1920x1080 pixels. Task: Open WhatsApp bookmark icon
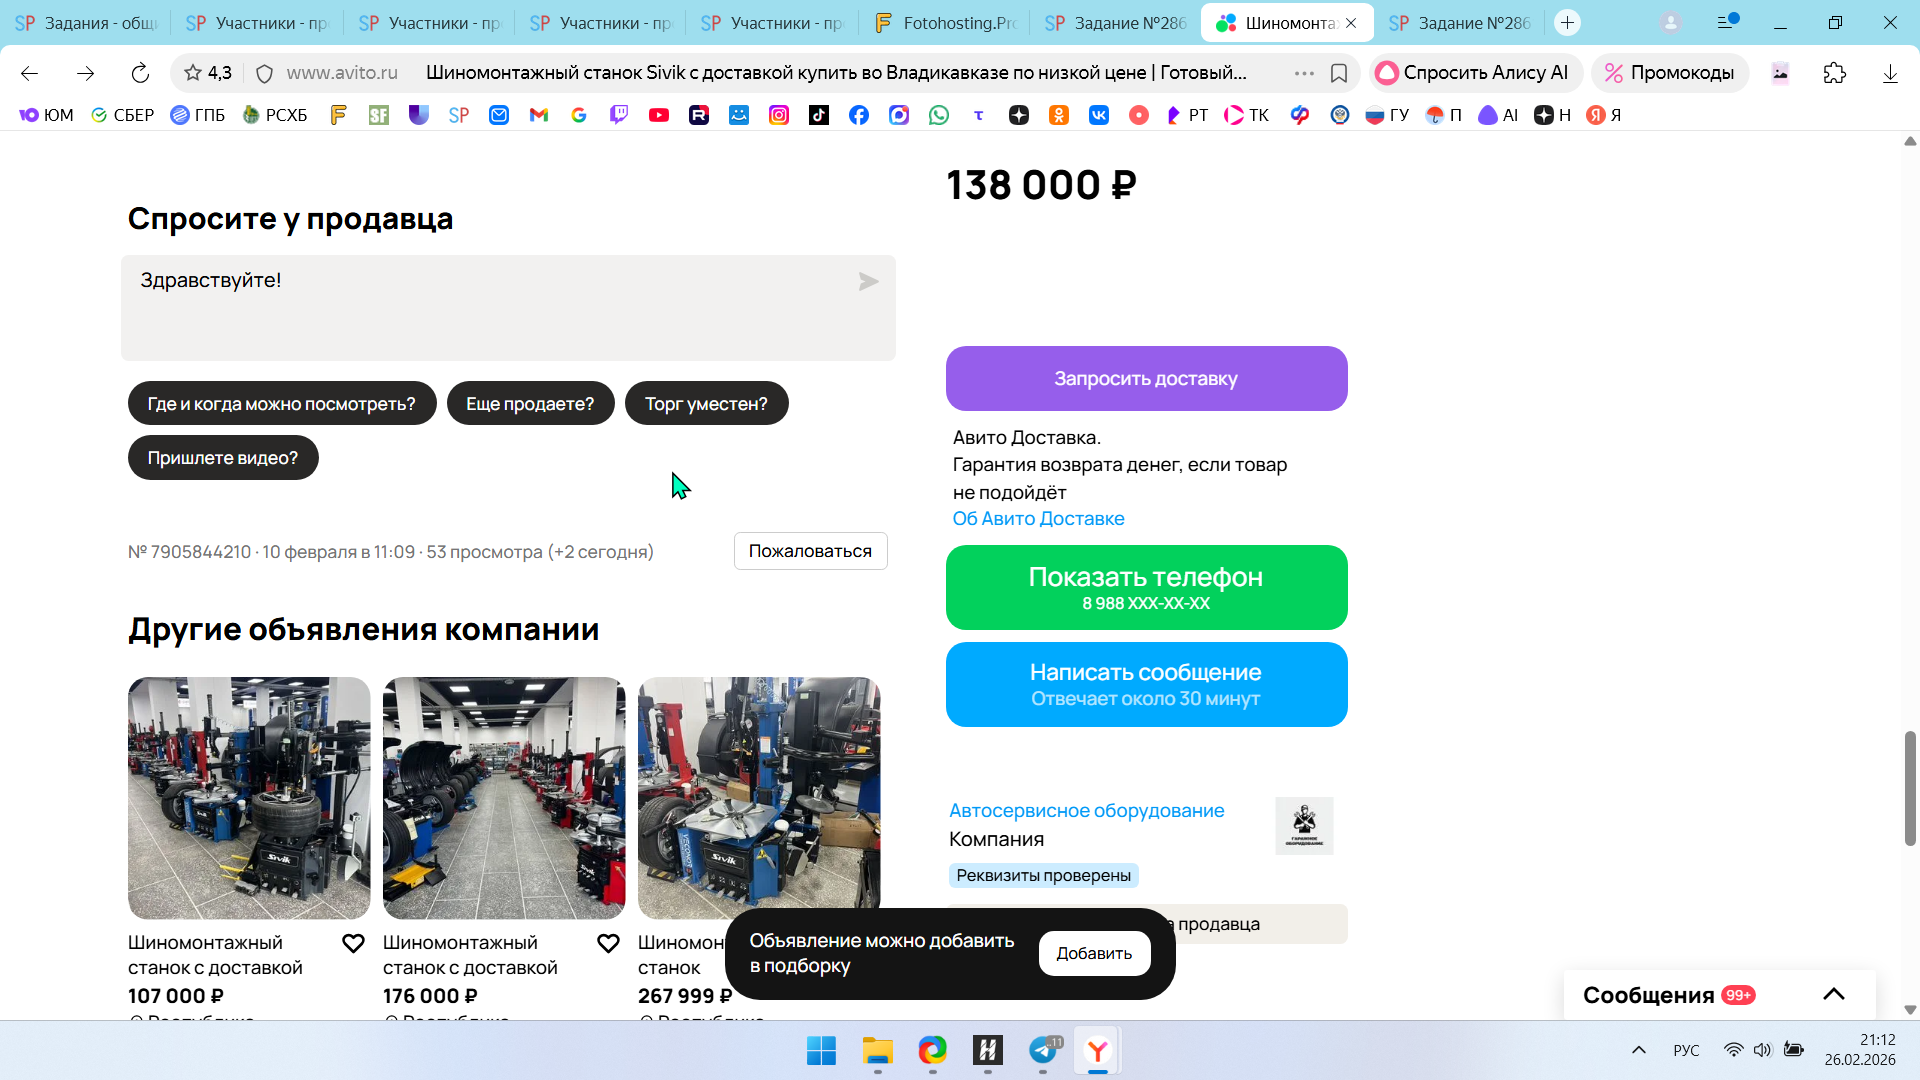pos(938,115)
